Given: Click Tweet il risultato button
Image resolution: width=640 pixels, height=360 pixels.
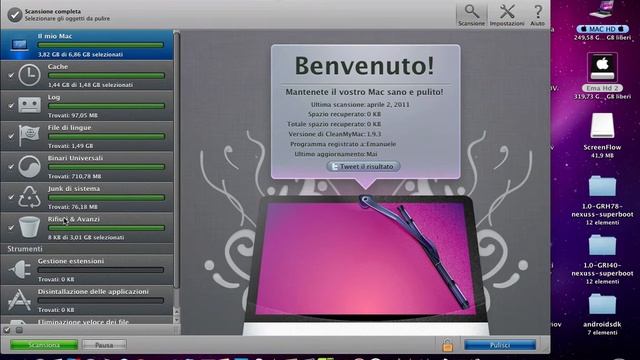Looking at the screenshot, I should tap(363, 167).
